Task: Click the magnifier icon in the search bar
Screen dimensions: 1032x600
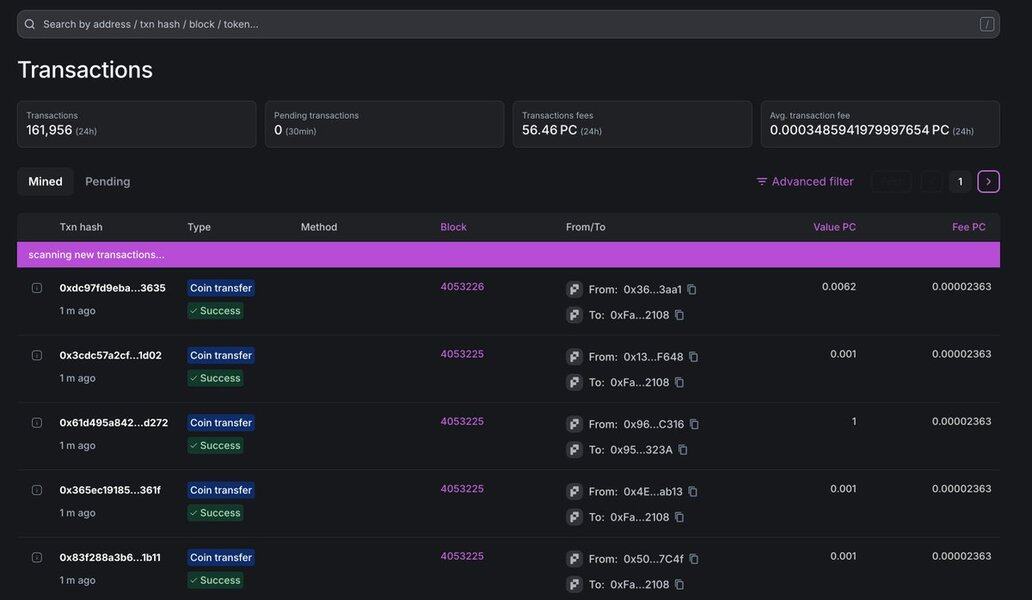Action: pos(30,24)
